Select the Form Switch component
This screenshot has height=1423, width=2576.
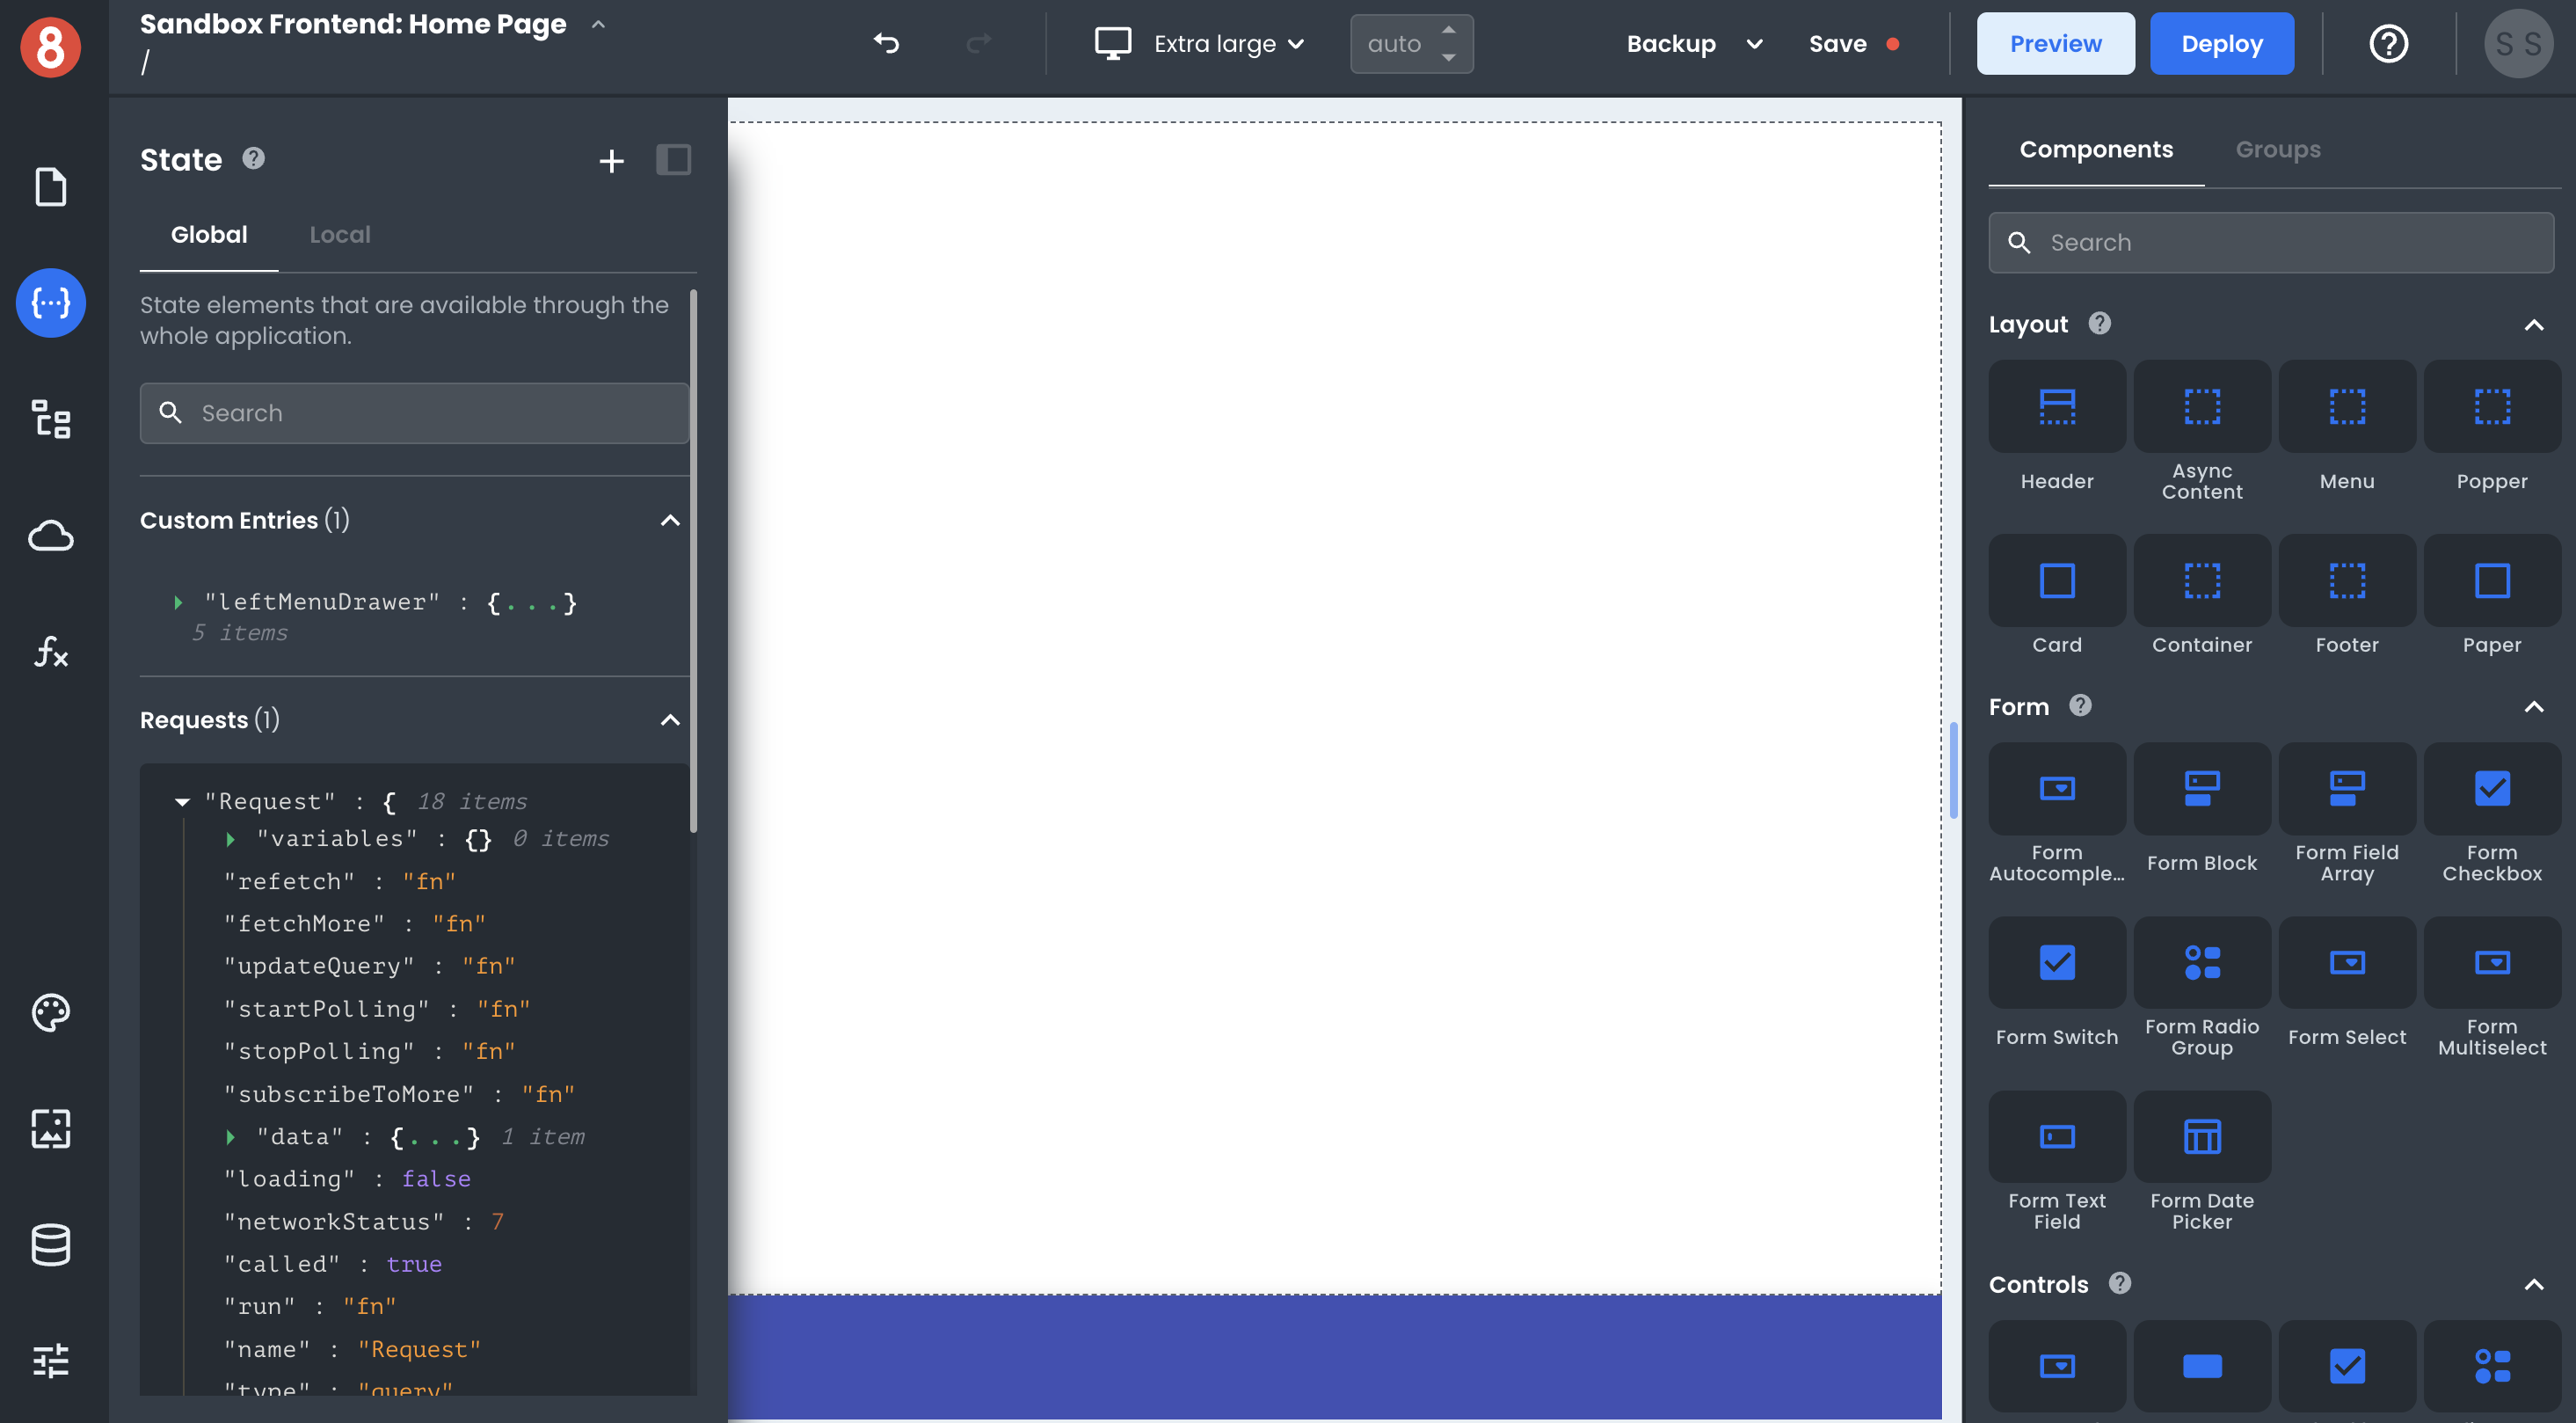click(x=2056, y=963)
